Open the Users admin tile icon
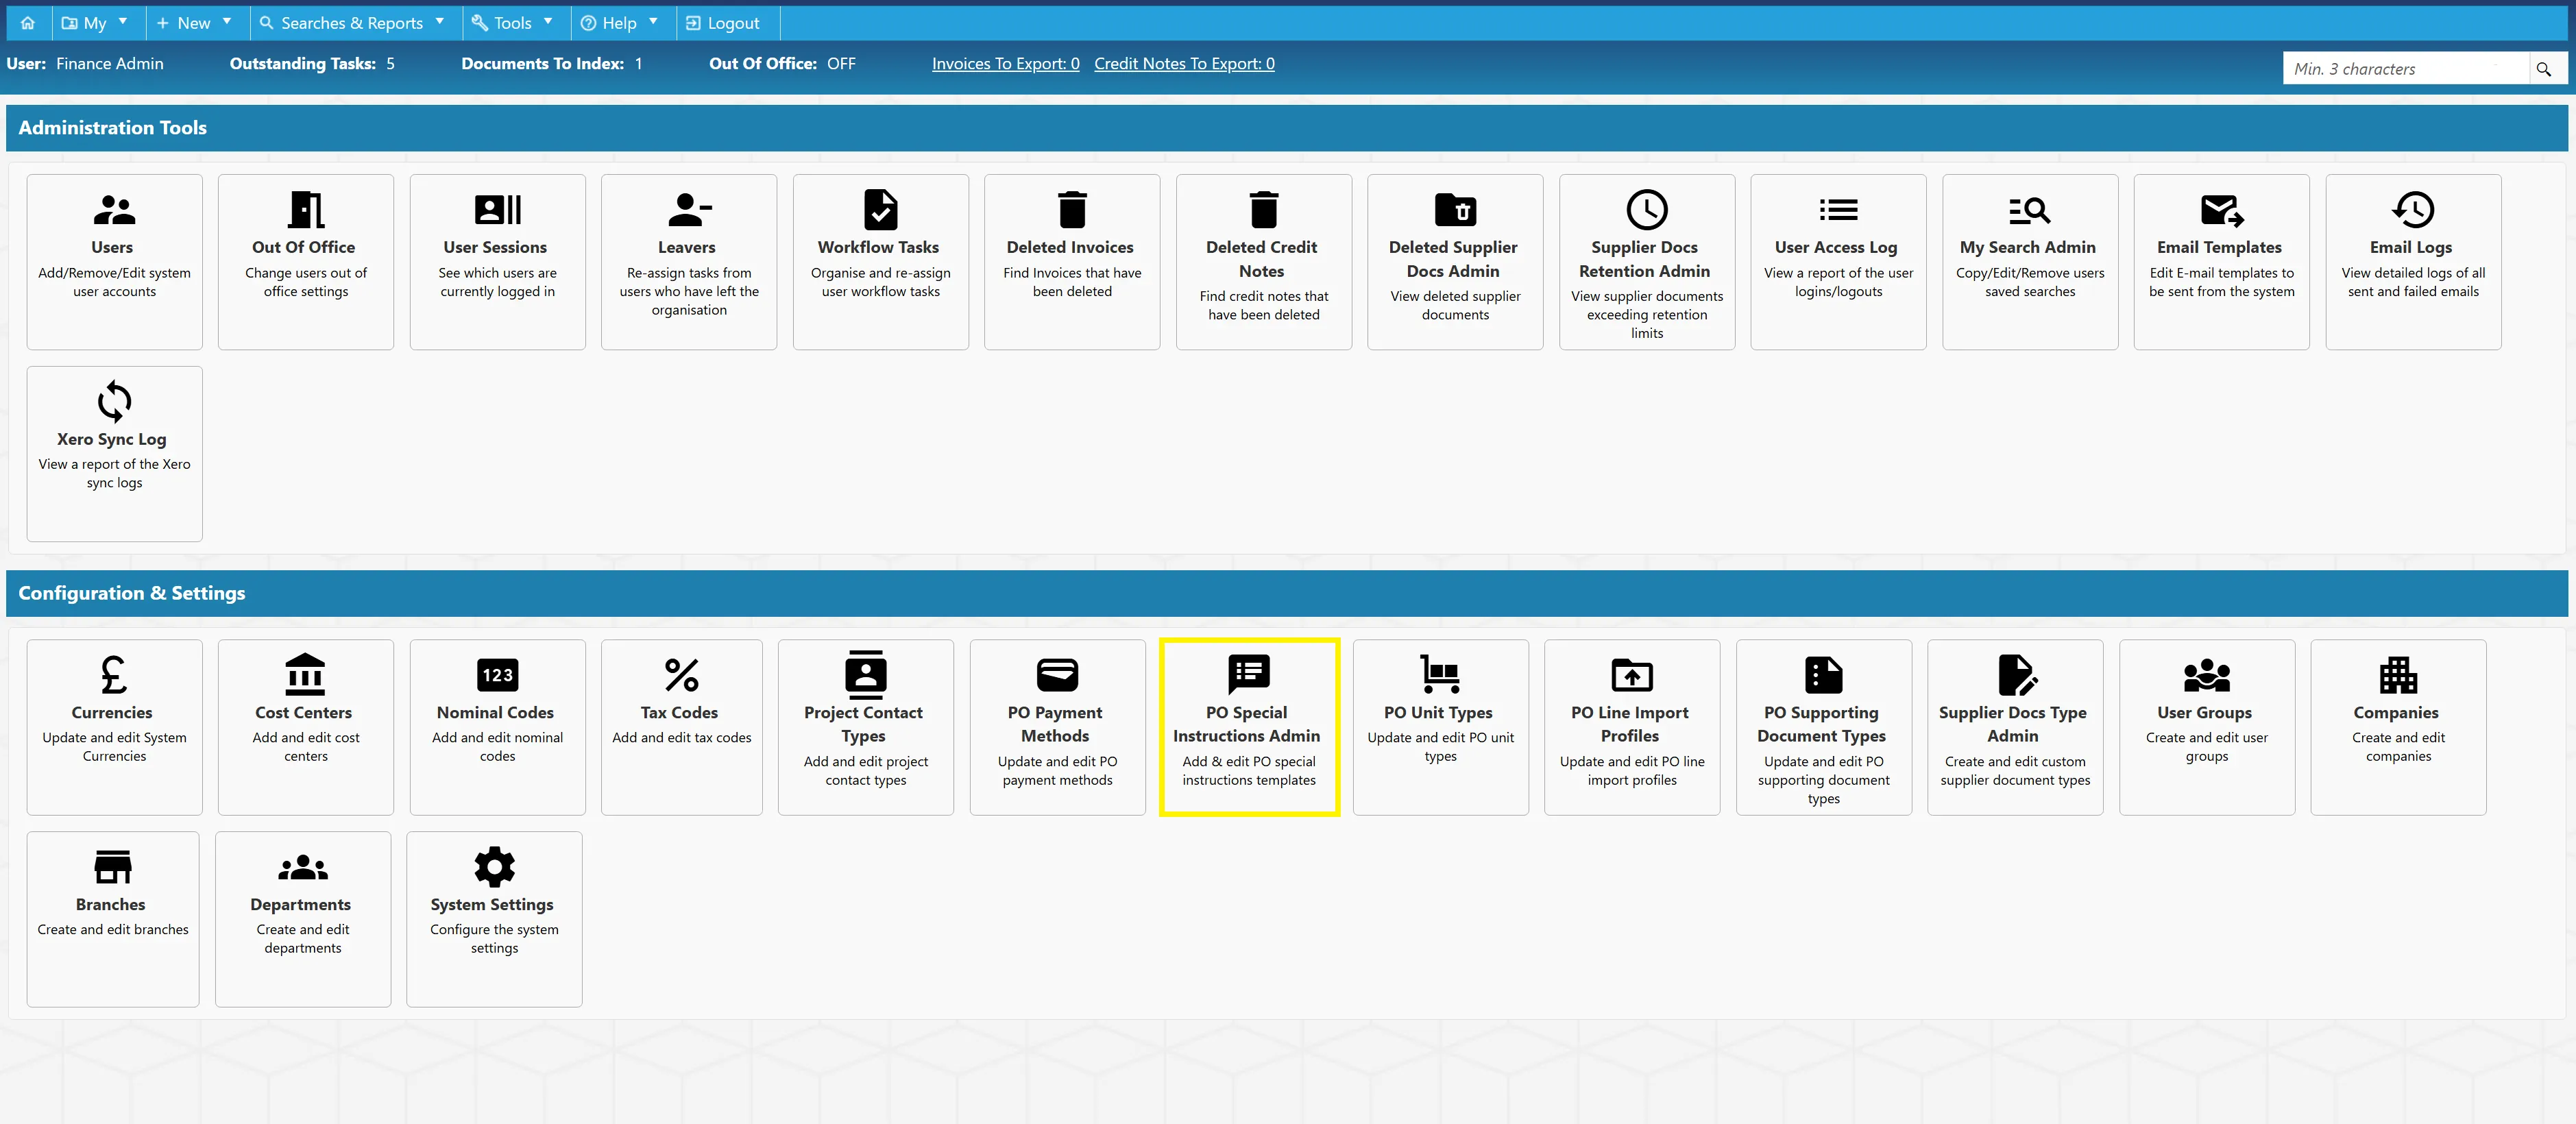 [x=114, y=210]
